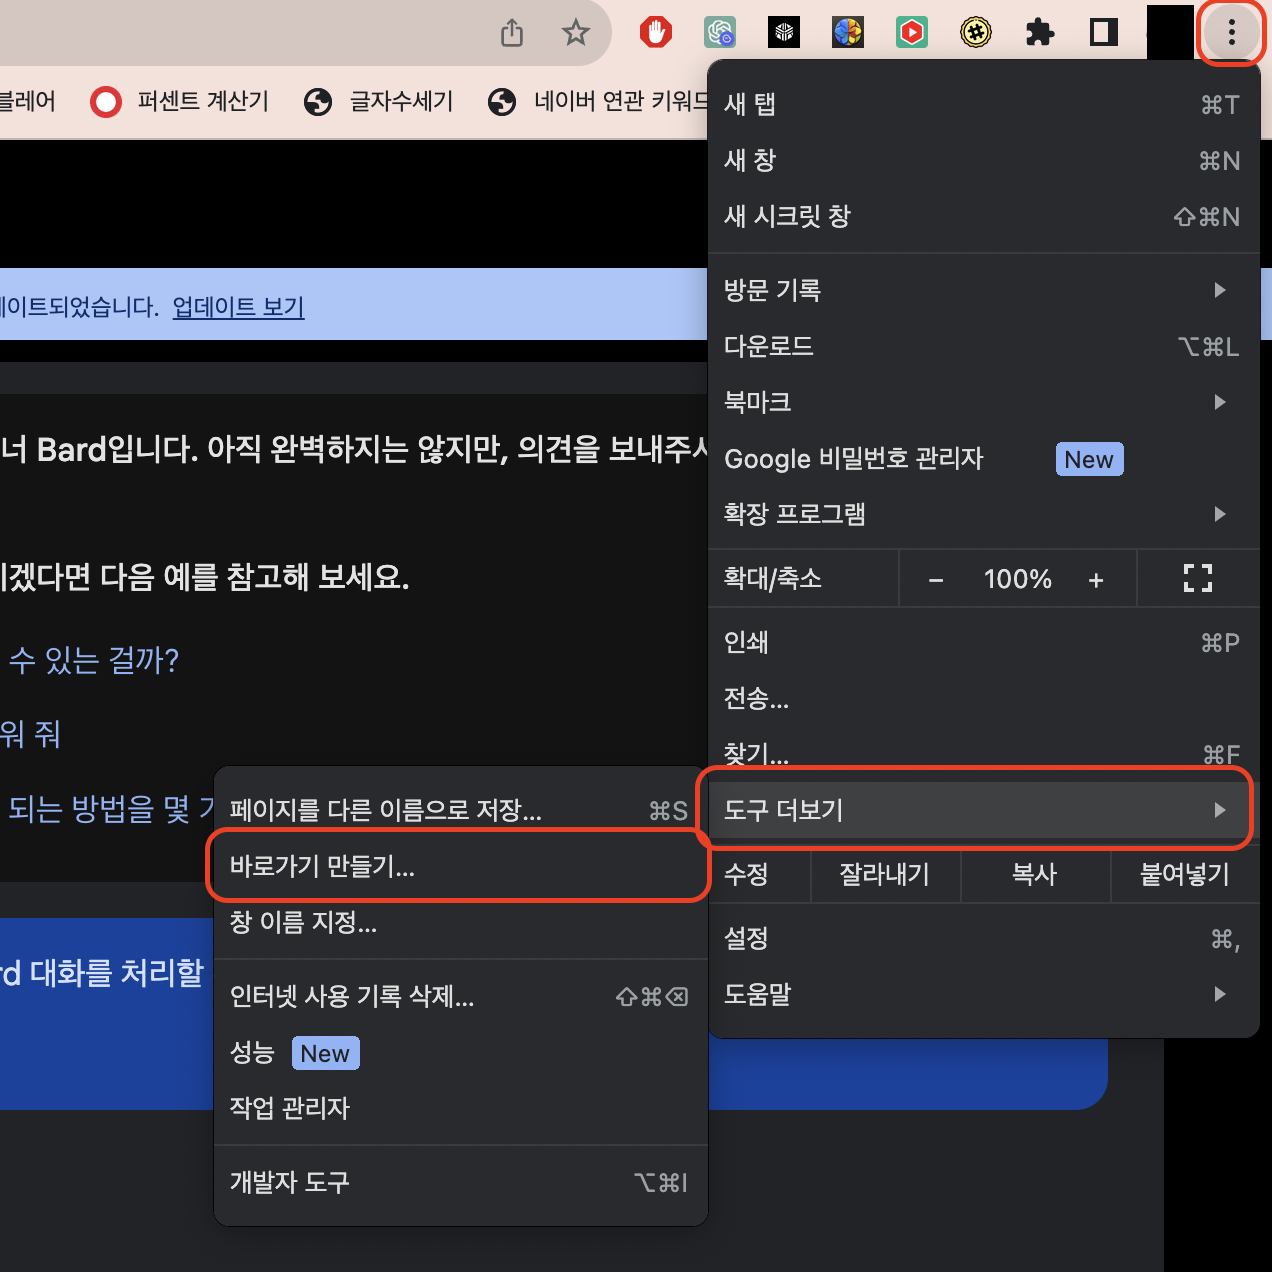
Task: Click the dark cube extension icon
Action: [x=783, y=31]
